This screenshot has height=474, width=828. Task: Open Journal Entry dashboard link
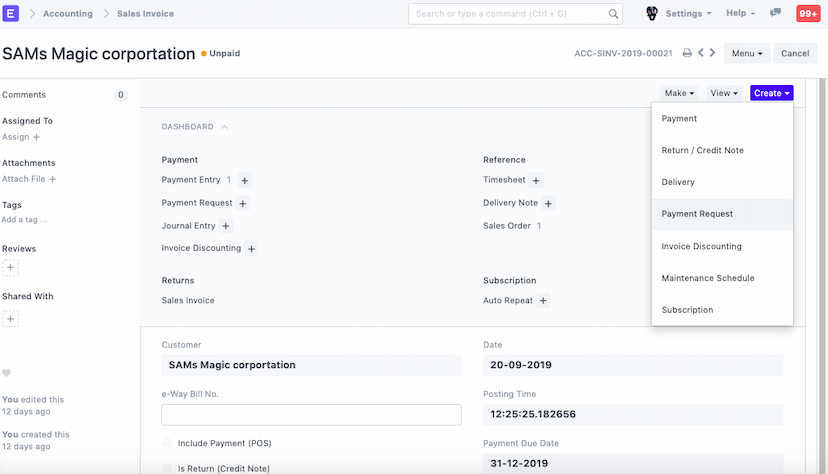[x=189, y=226]
